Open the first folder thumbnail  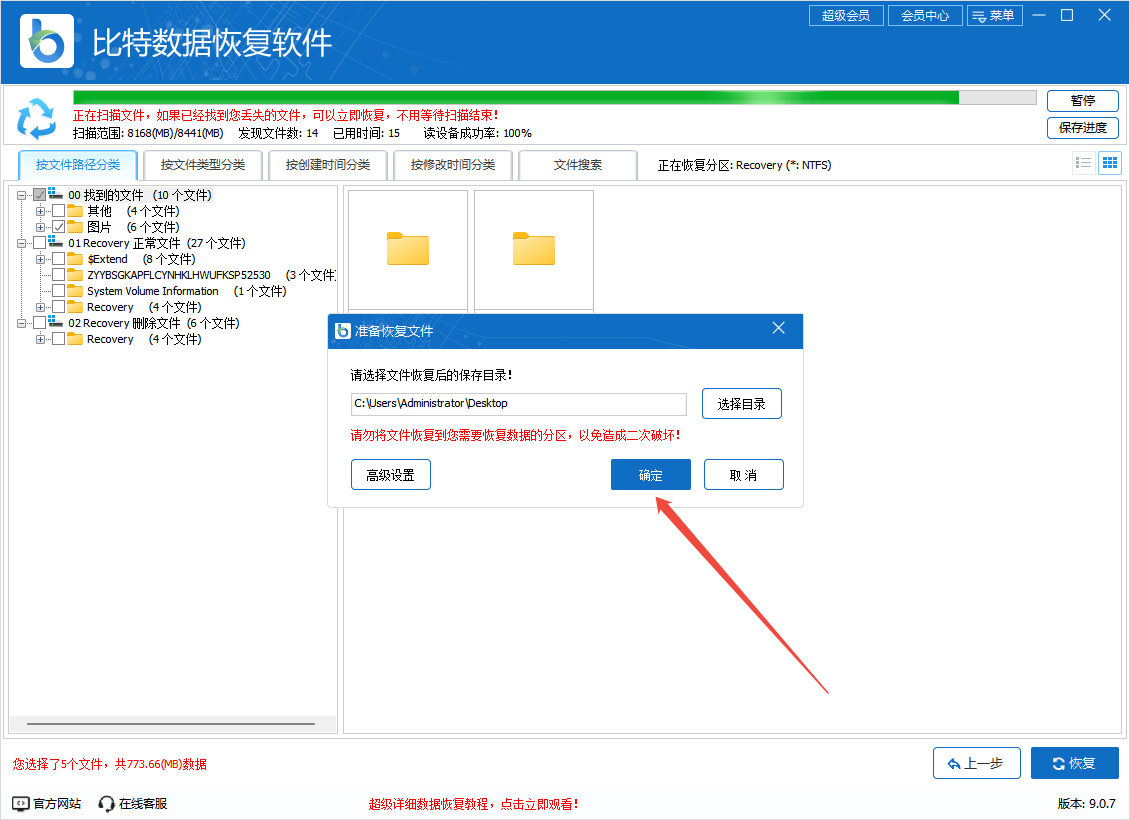click(408, 250)
